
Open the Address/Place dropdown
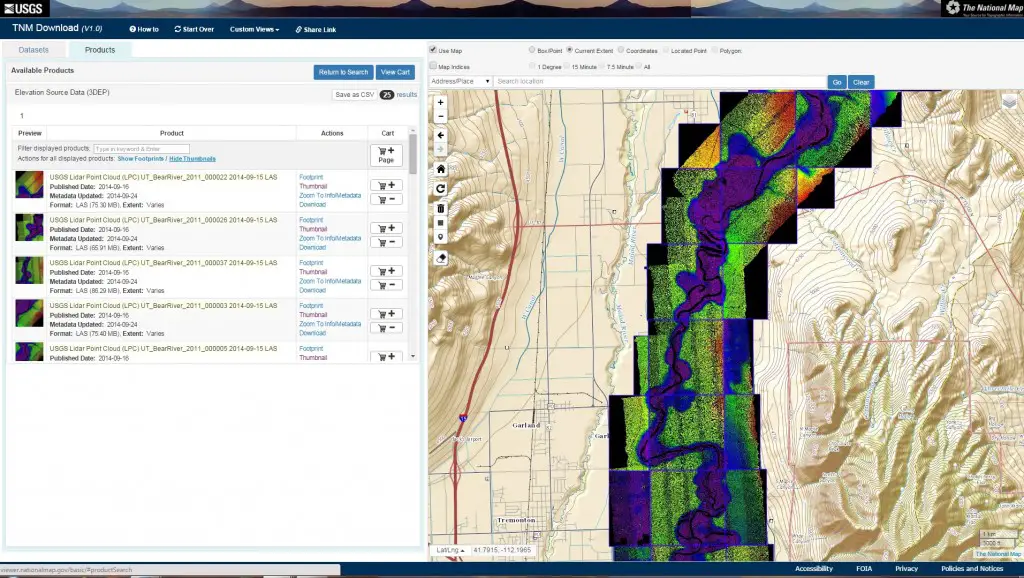pyautogui.click(x=460, y=82)
